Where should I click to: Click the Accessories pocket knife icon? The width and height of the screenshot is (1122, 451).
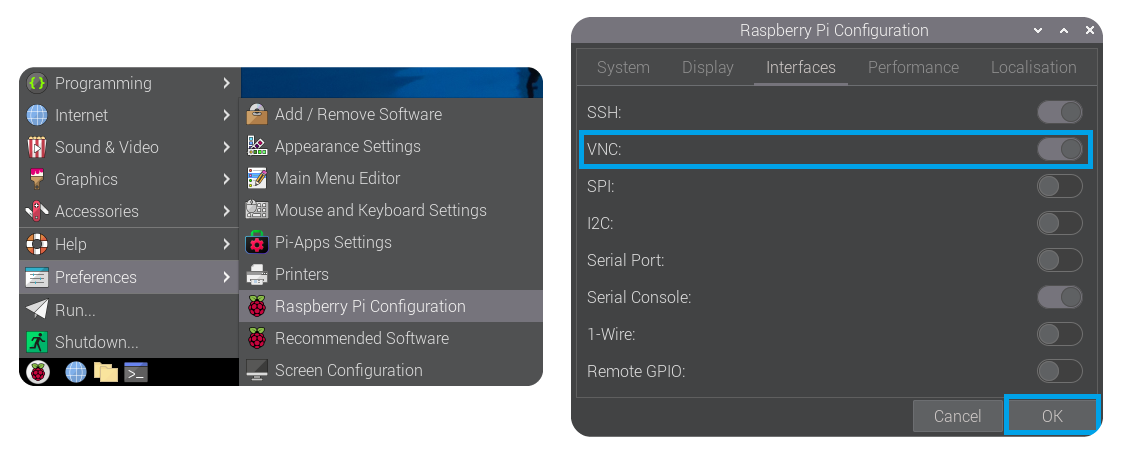36,211
